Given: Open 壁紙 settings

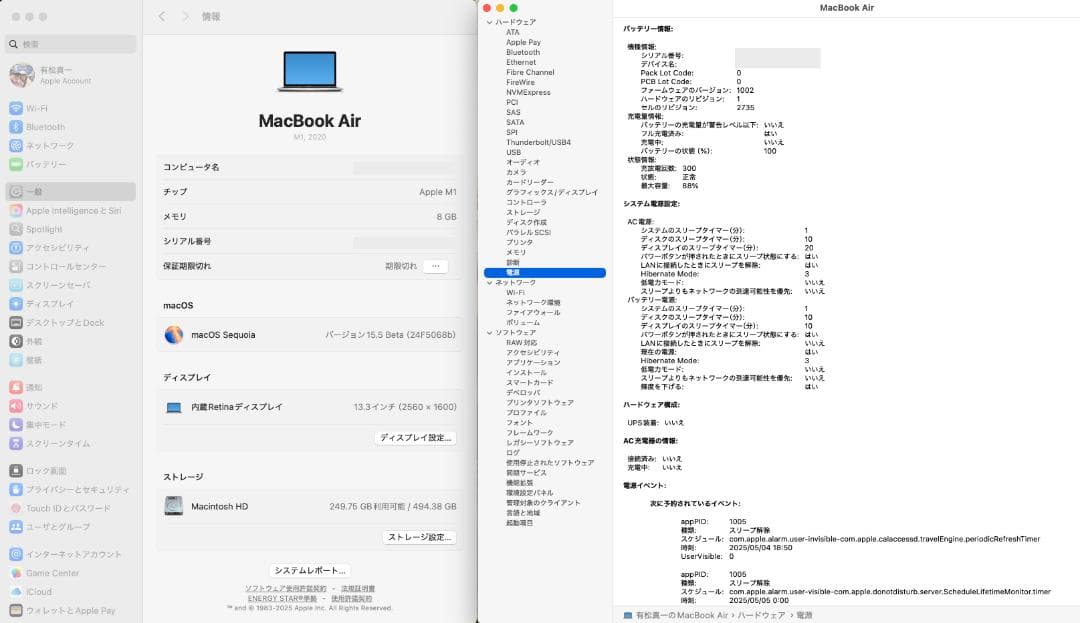Looking at the screenshot, I should (70, 359).
